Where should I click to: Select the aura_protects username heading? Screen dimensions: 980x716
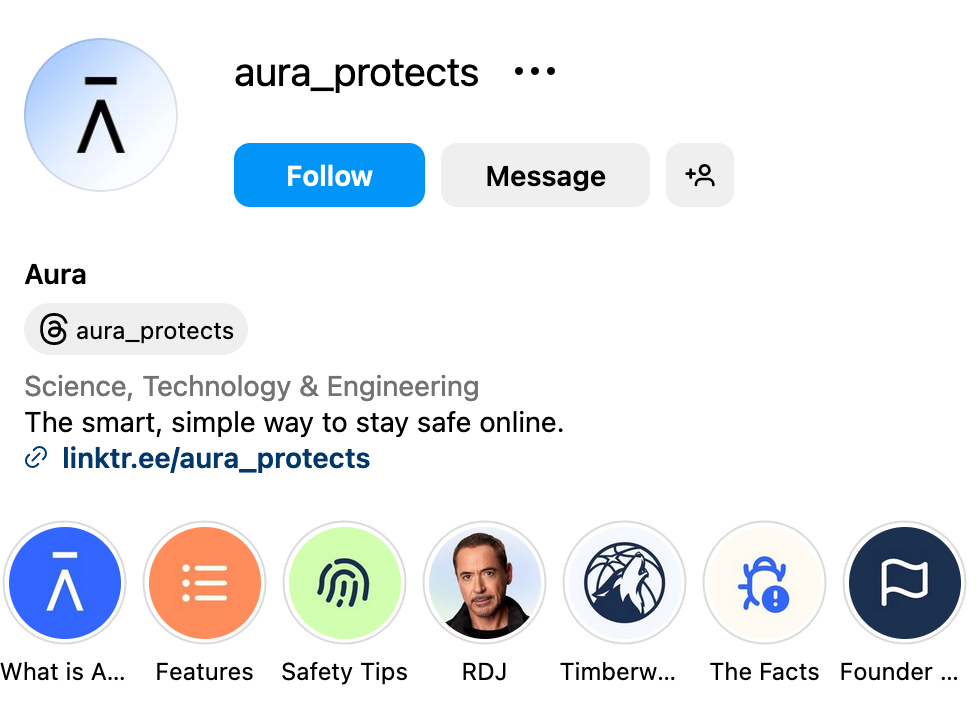click(x=356, y=73)
